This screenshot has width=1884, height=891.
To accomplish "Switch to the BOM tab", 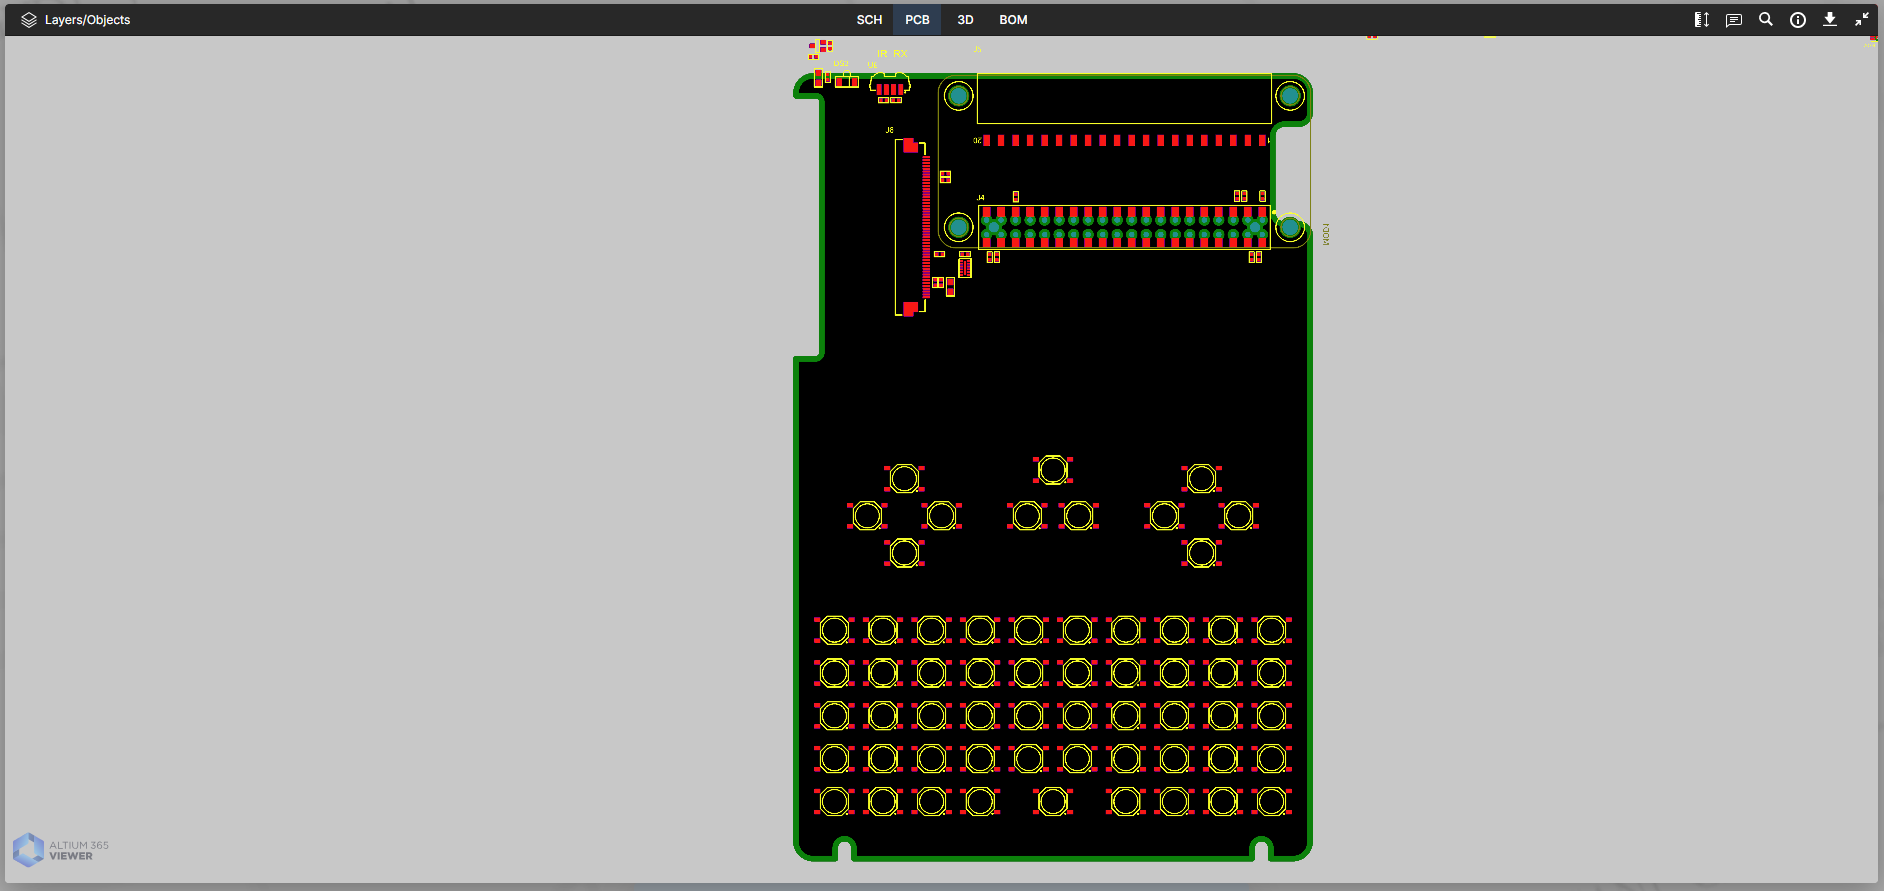I will 1013,20.
